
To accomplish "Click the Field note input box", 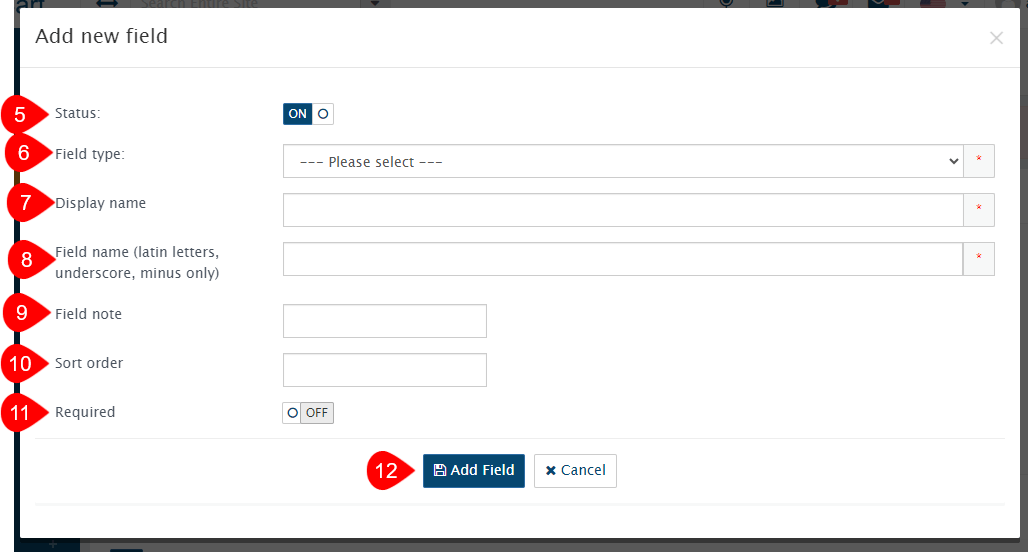I will tap(385, 321).
